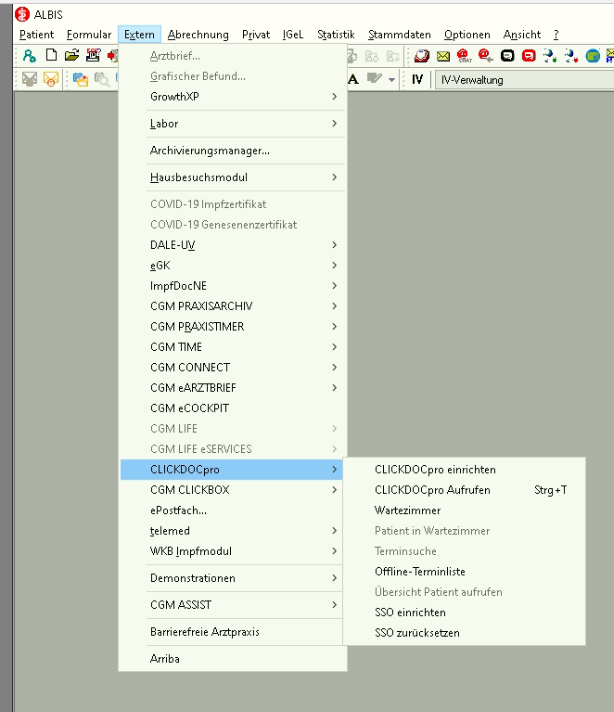Open the Formular menu
The width and height of the screenshot is (614, 712).
89,35
